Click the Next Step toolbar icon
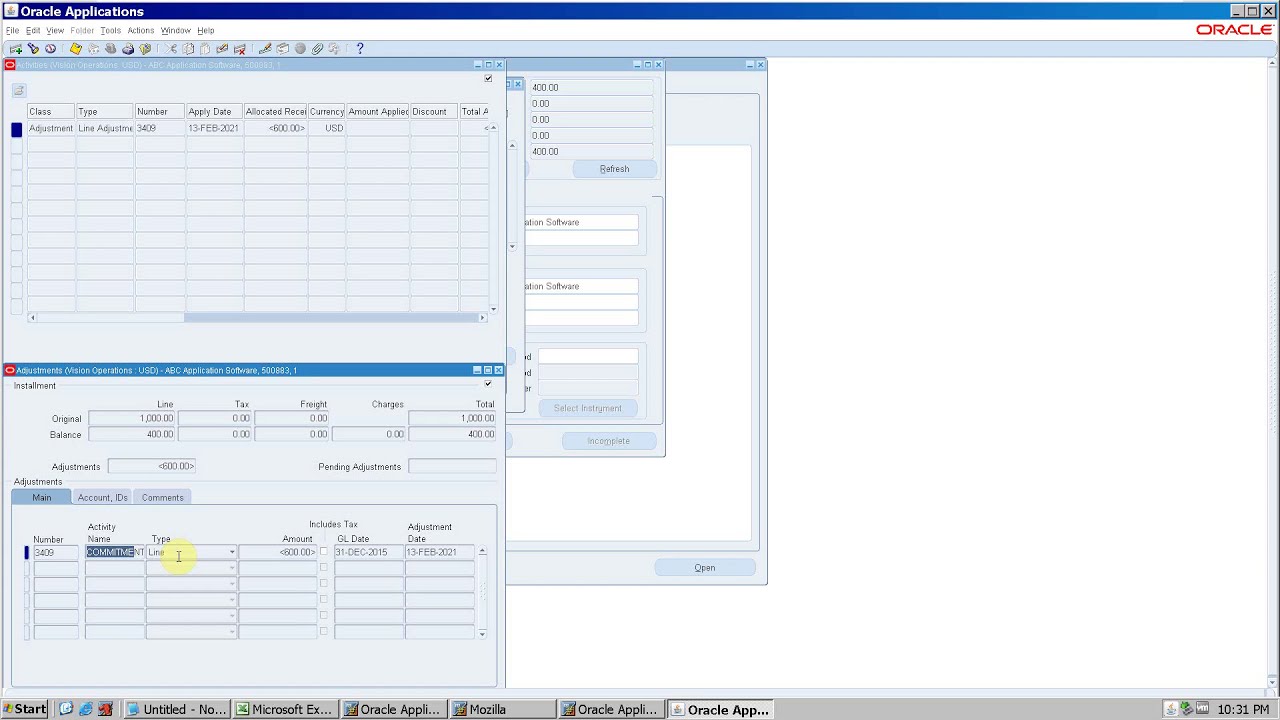Screen dimensions: 1280x720 93,48
